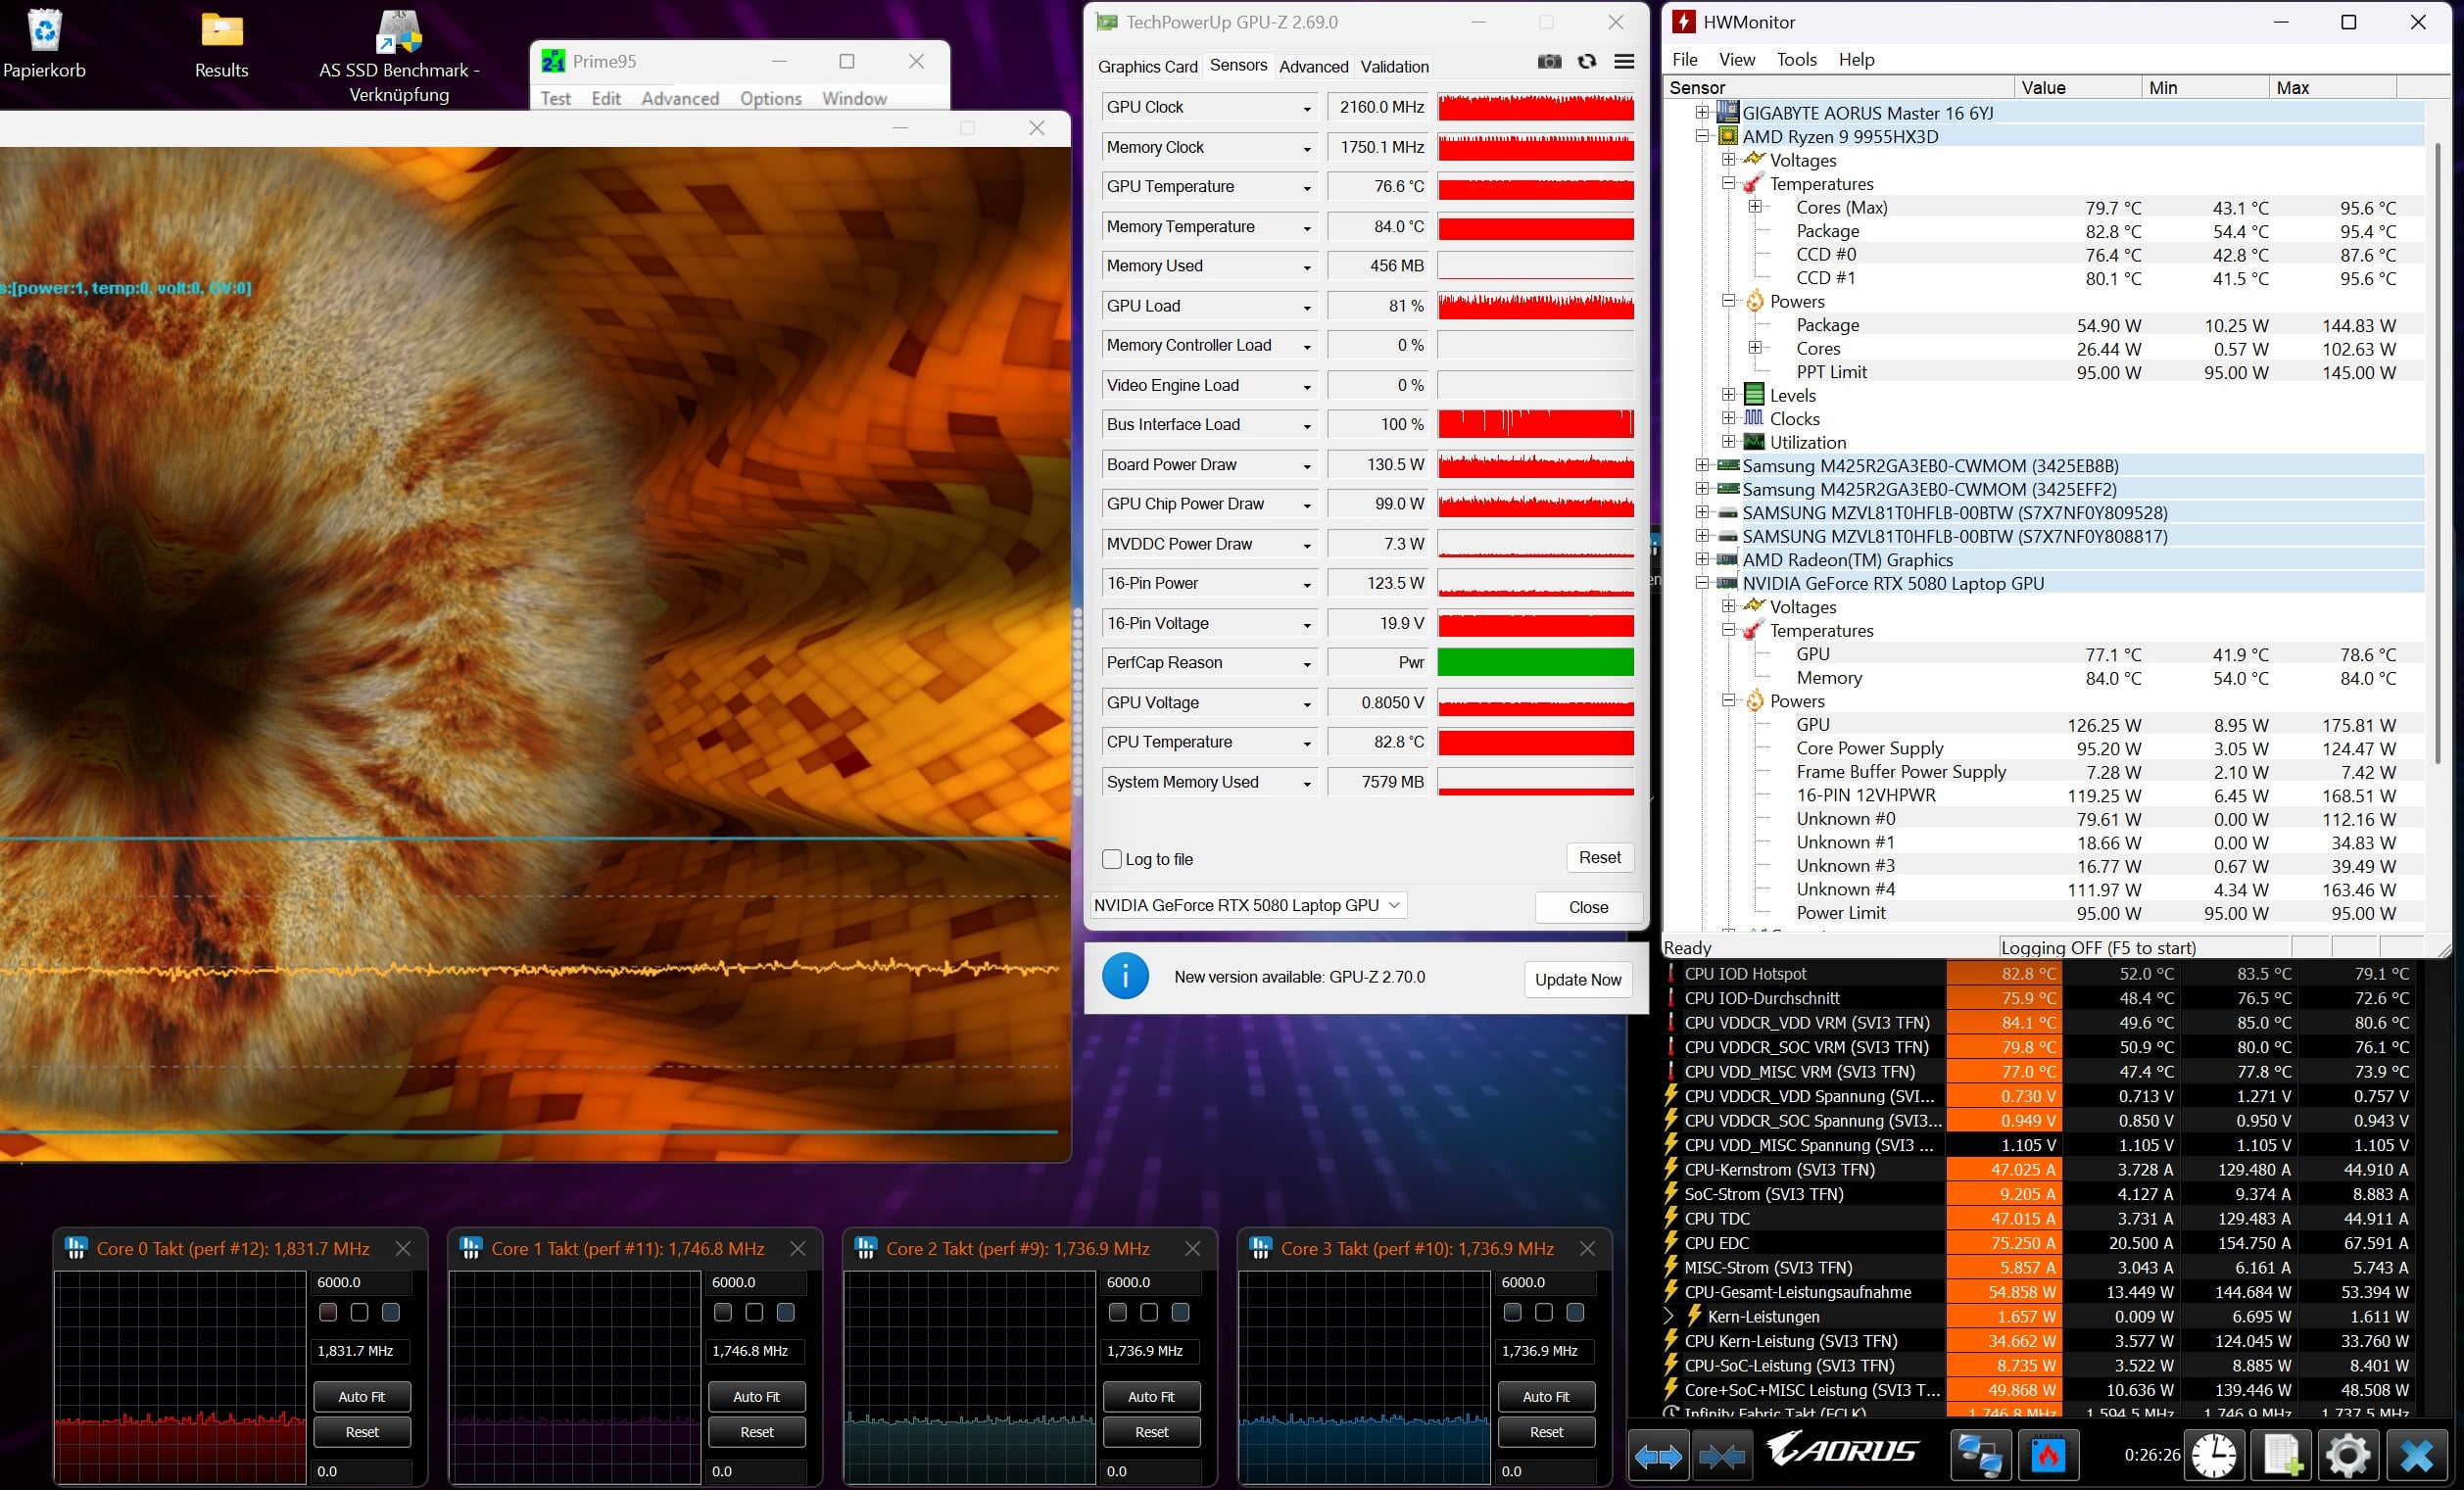Click the 0.0 minimum field in Core 3 graph
The height and width of the screenshot is (1490, 2464).
pos(1546,1471)
